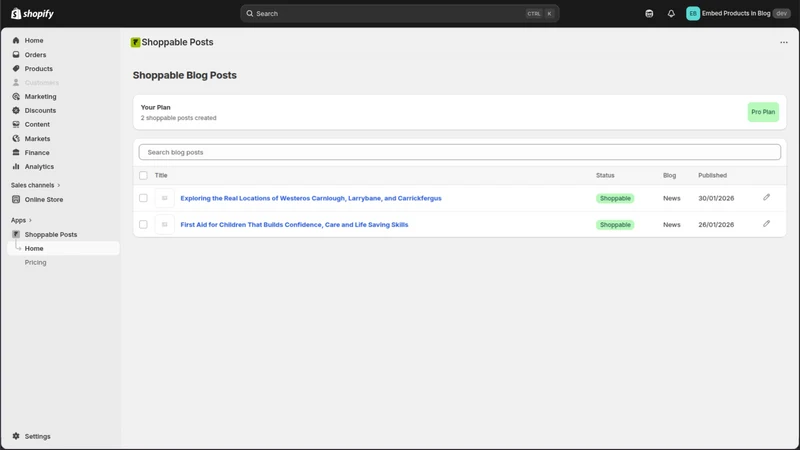Open Exploring the Real Locations of Westeros post

(x=311, y=198)
